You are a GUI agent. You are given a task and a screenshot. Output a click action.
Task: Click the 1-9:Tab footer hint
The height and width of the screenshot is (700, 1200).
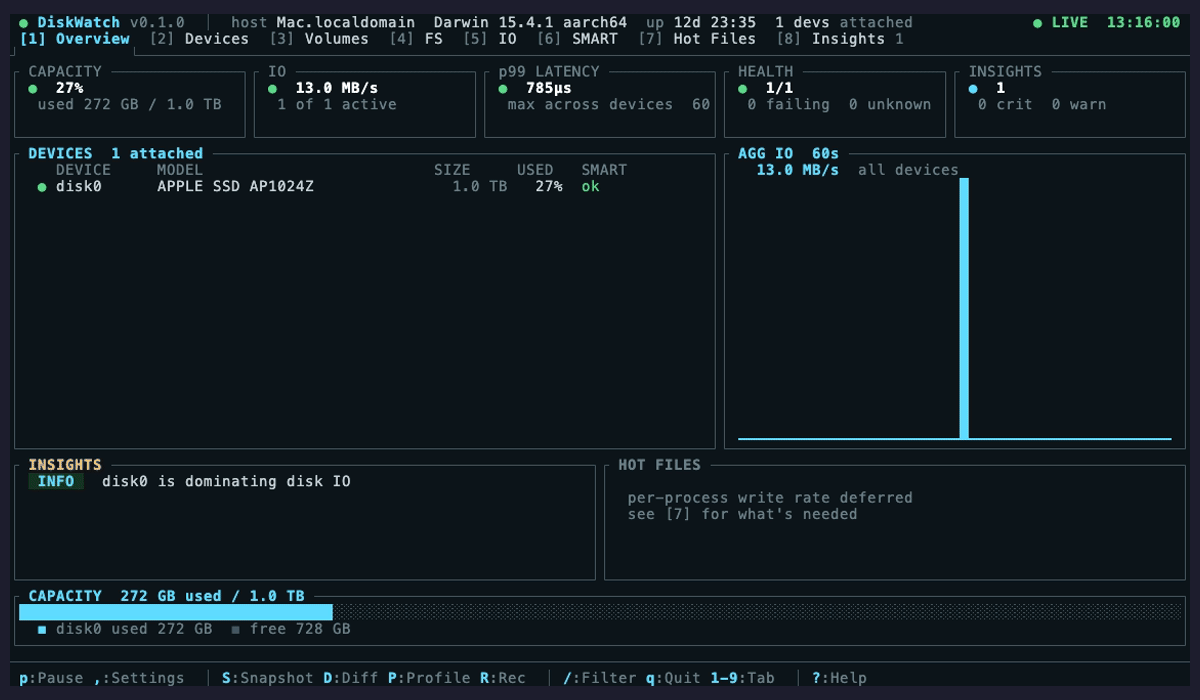(x=743, y=678)
